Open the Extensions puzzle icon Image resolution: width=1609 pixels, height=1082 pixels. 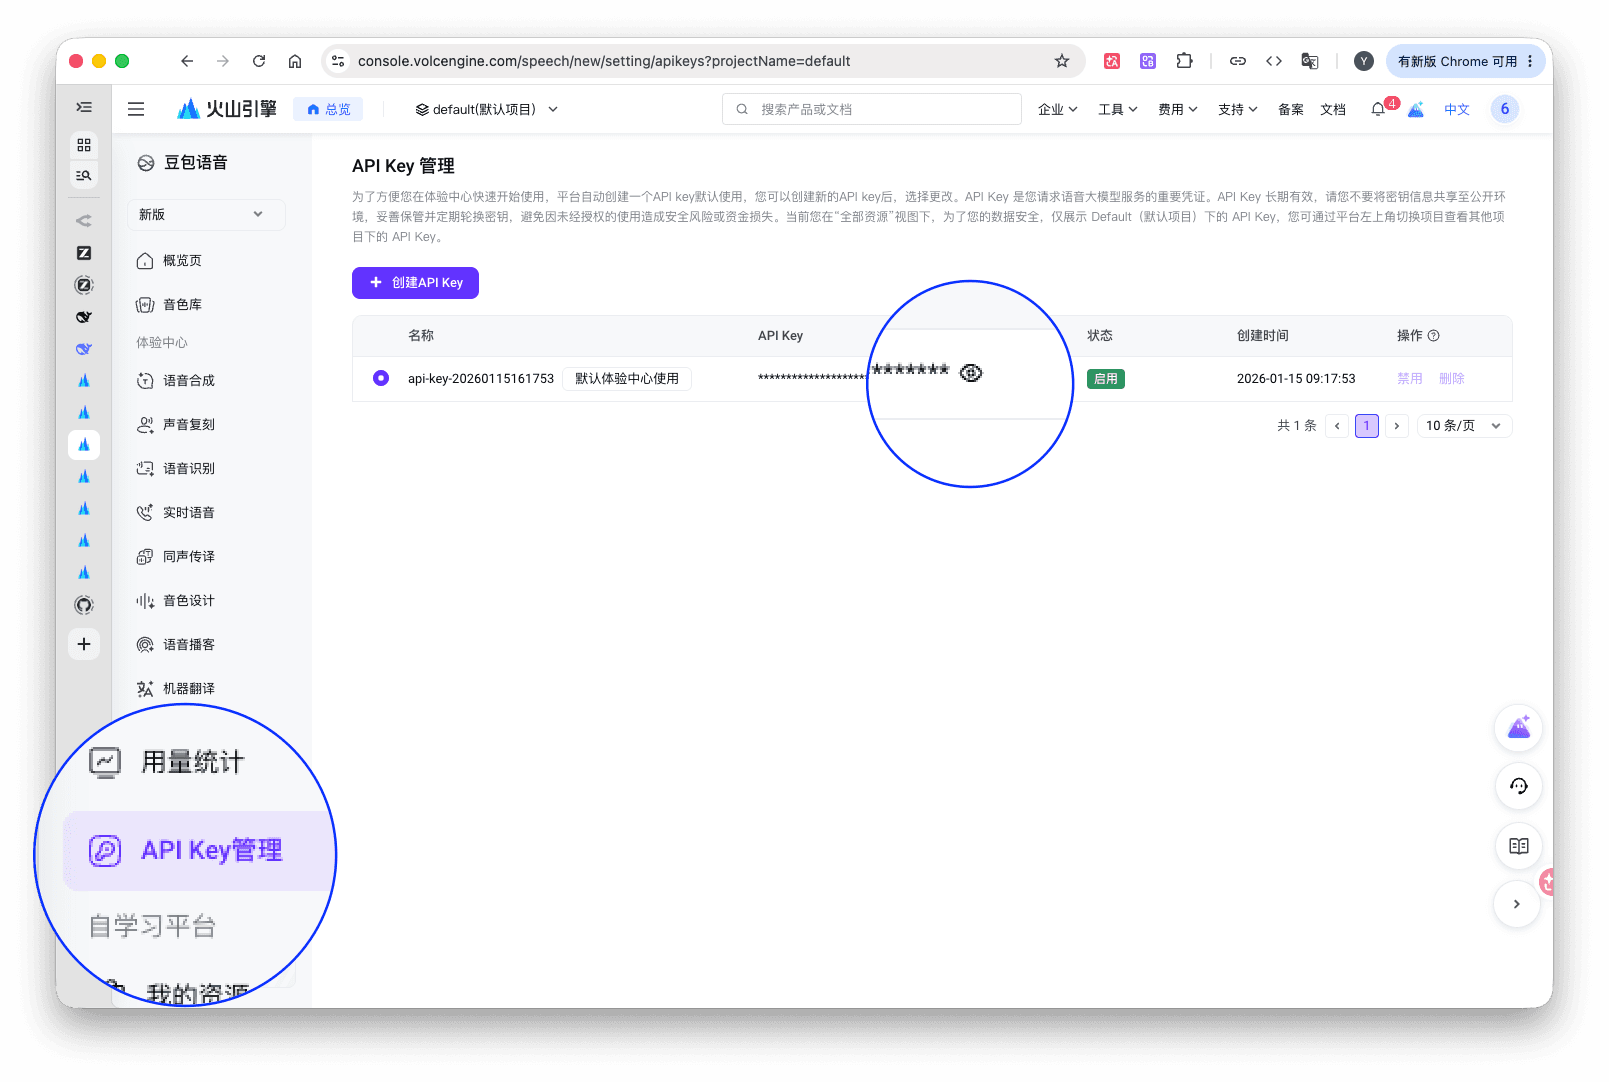click(1184, 61)
